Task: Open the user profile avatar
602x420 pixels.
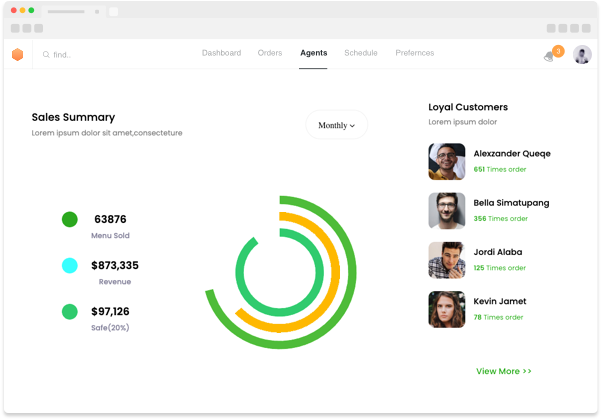Action: [x=582, y=55]
